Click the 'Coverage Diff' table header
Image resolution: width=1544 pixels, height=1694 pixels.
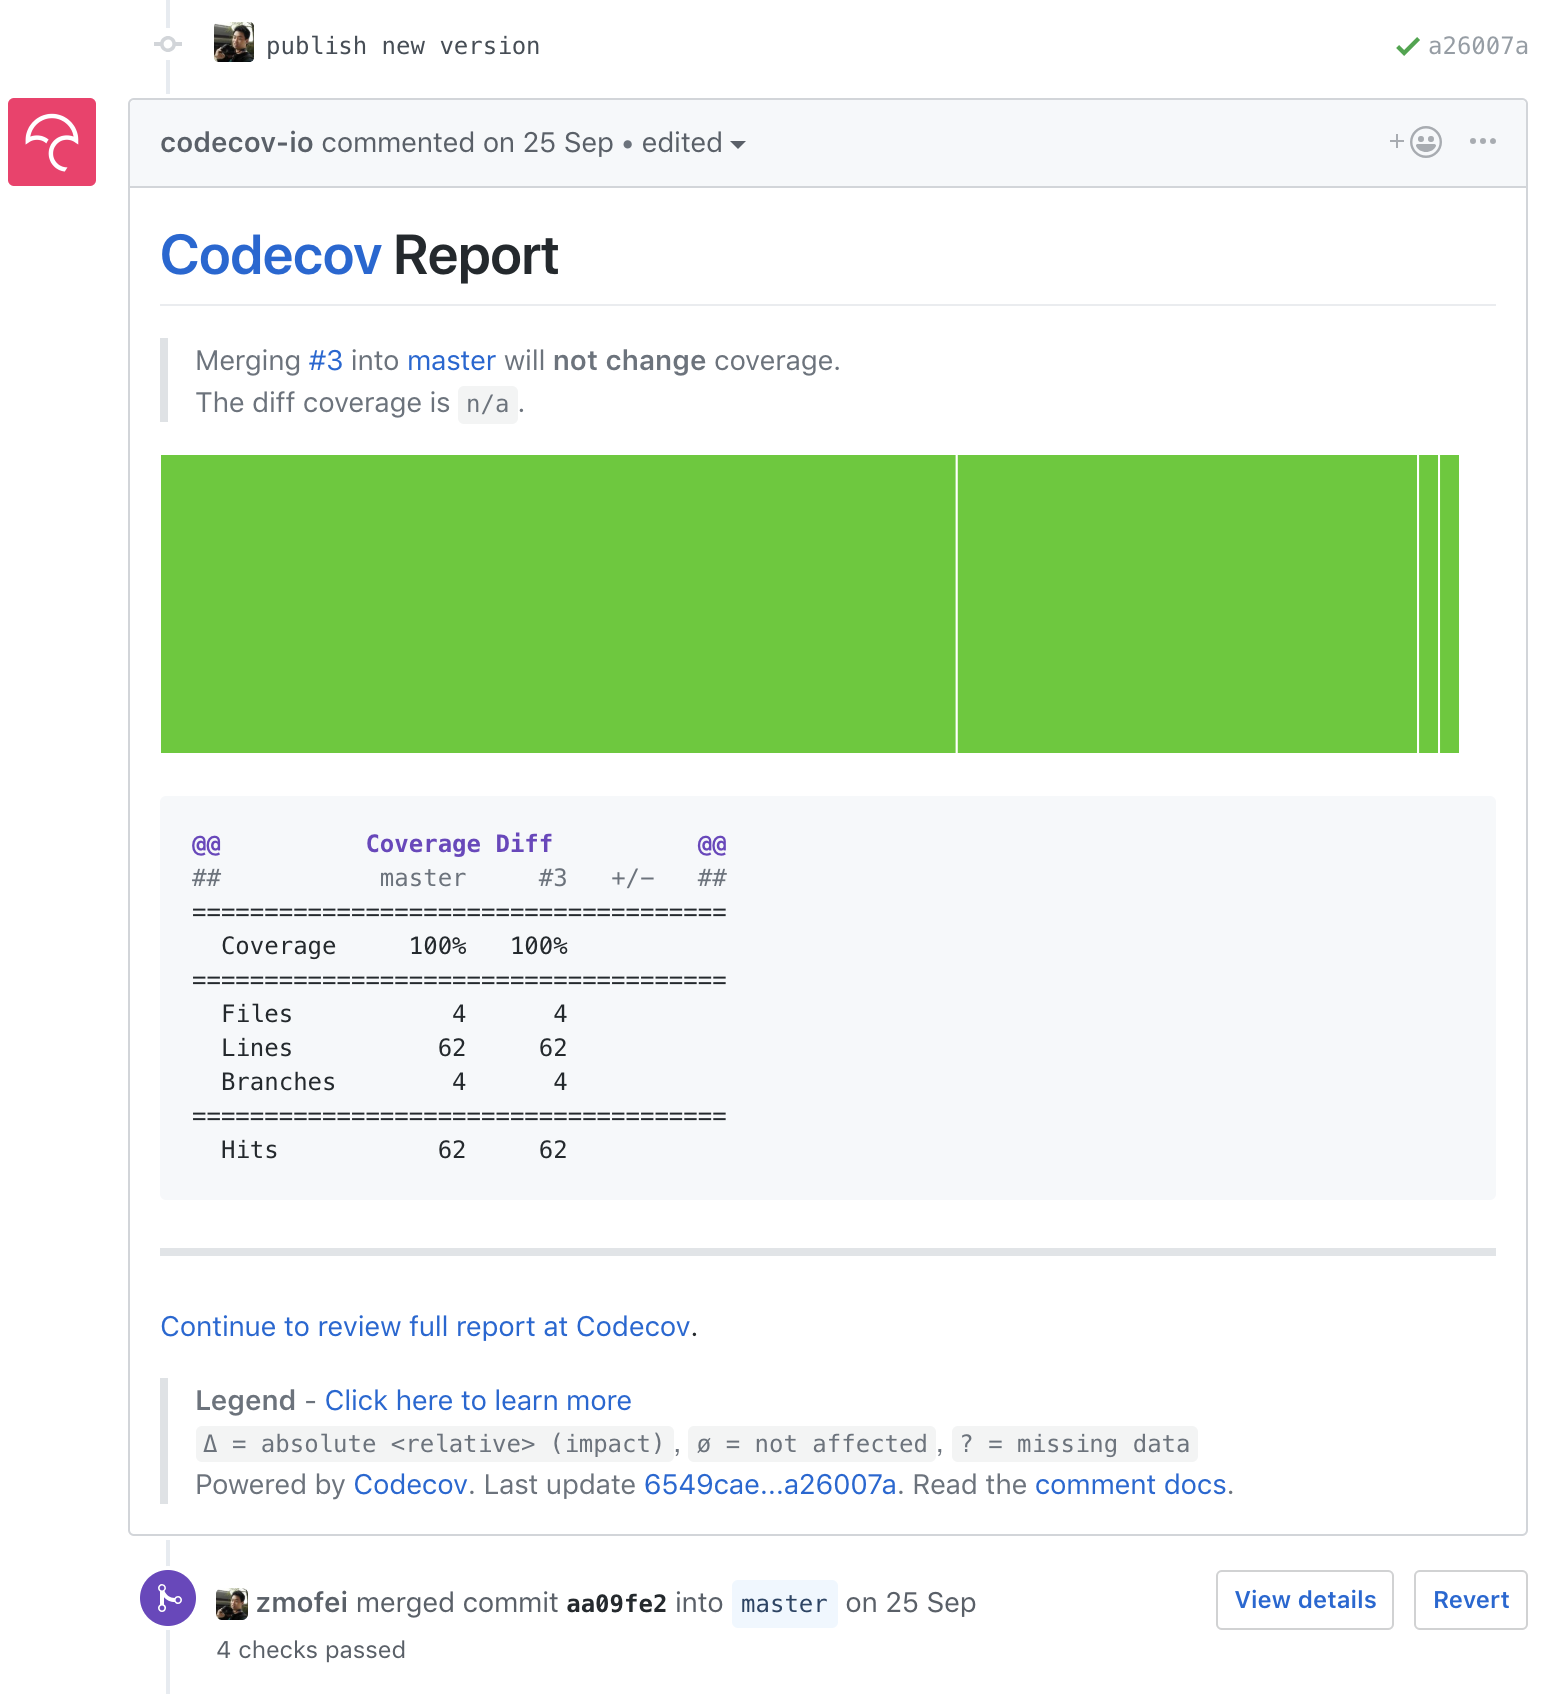coord(459,844)
